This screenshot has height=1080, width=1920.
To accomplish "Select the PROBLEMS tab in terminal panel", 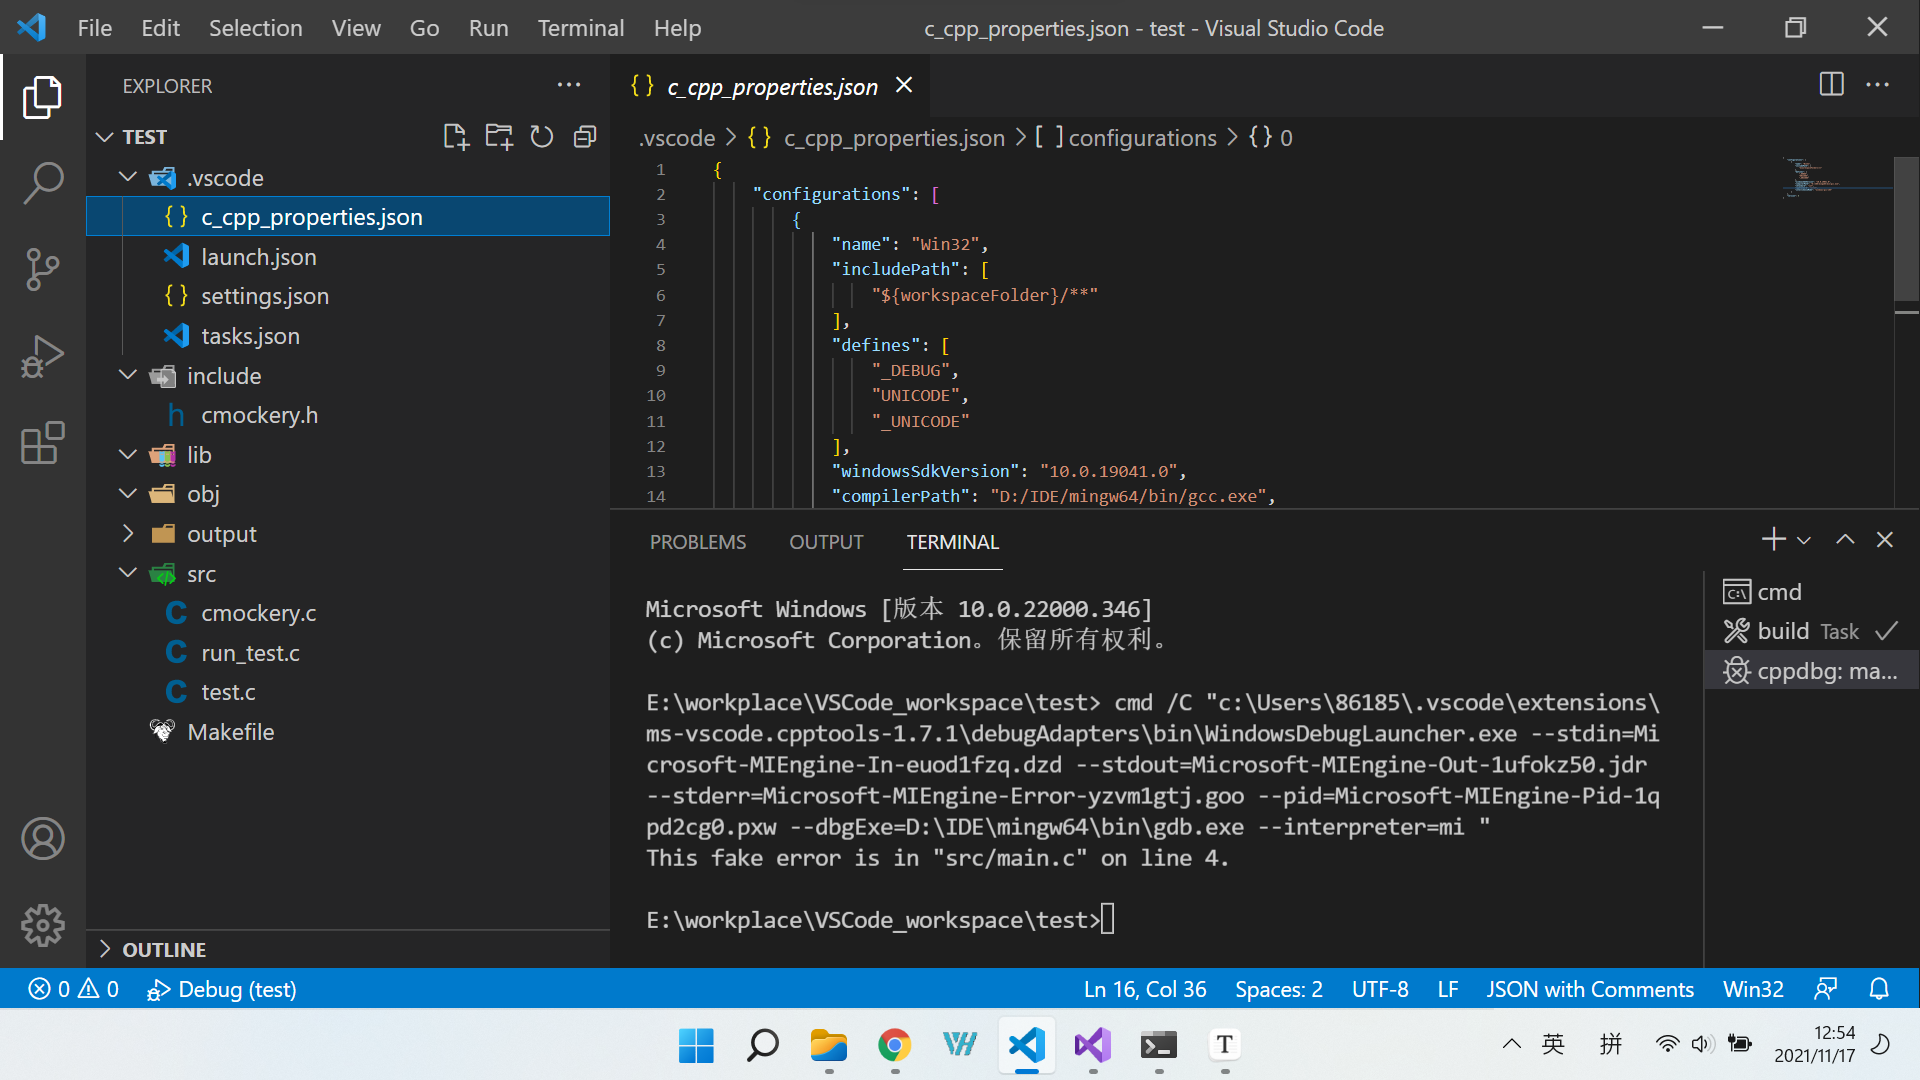I will [699, 542].
